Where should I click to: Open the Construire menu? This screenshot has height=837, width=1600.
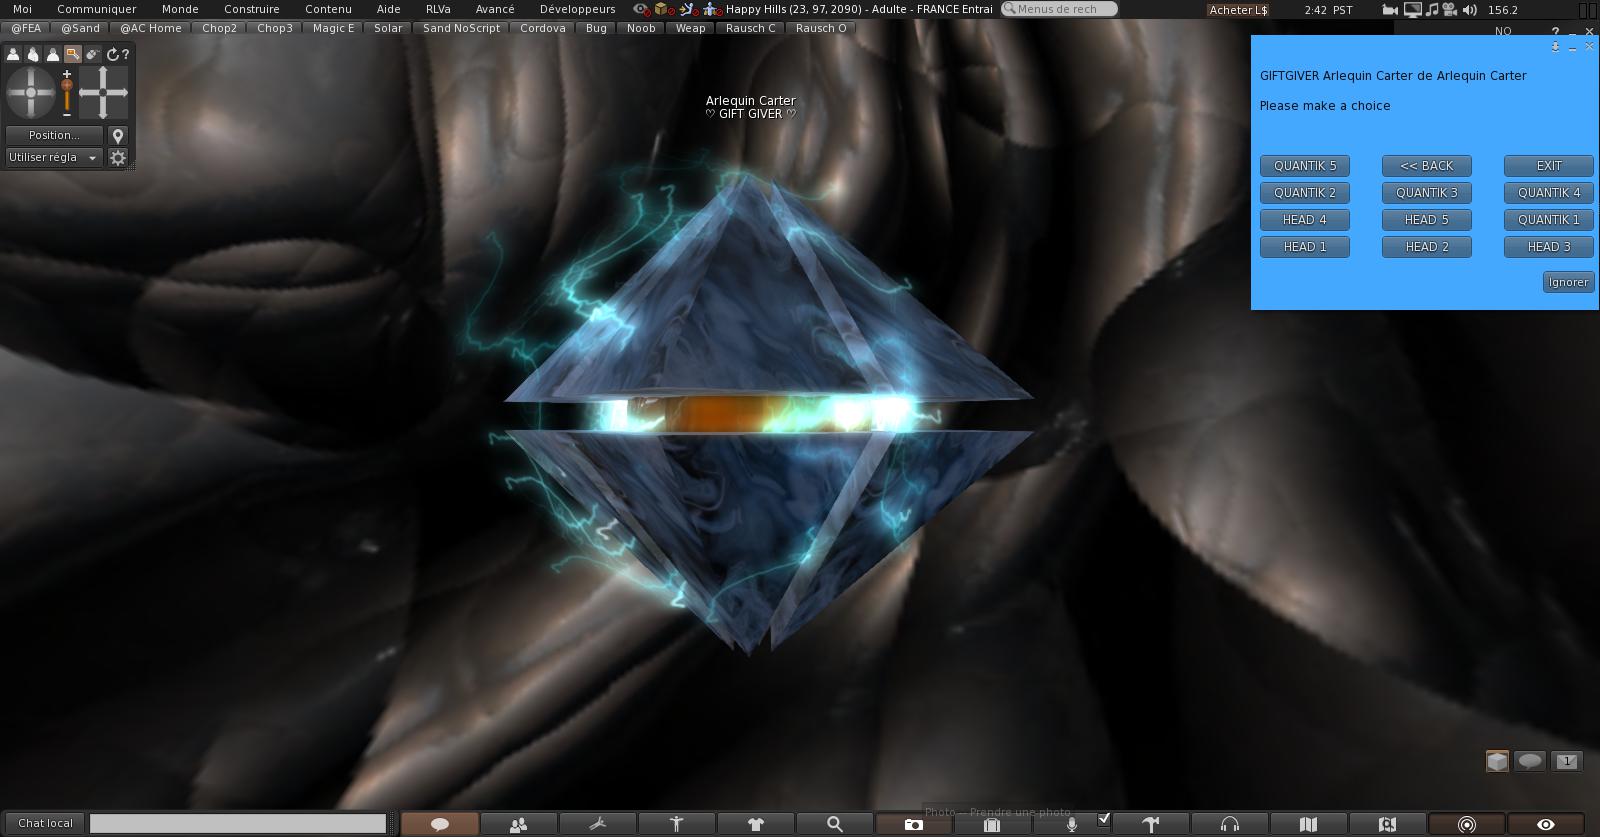click(251, 9)
